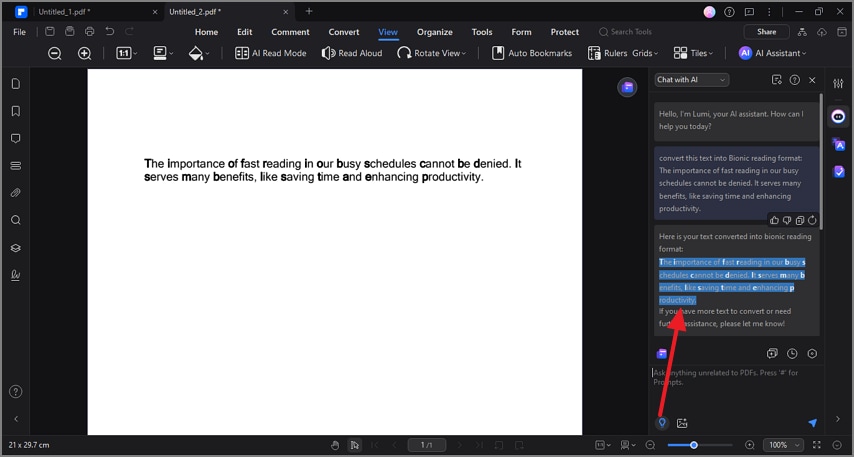Open the Layers panel in left sidebar
Screen dimensions: 854x457
(x=16, y=248)
